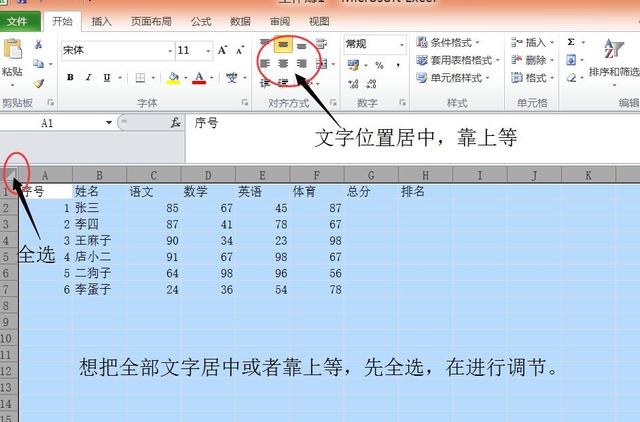This screenshot has width=640, height=422.
Task: Select column D header
Action: point(208,175)
